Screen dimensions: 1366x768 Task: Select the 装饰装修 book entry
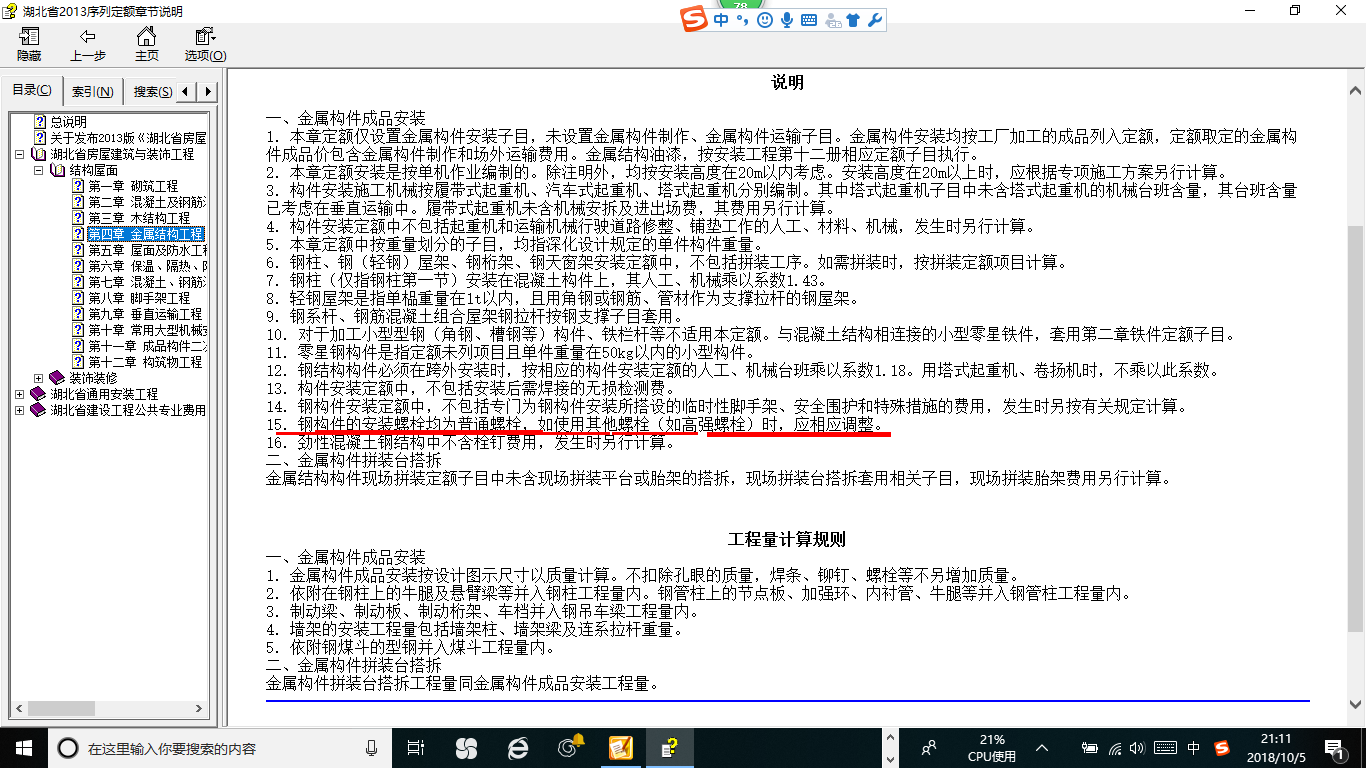click(93, 378)
